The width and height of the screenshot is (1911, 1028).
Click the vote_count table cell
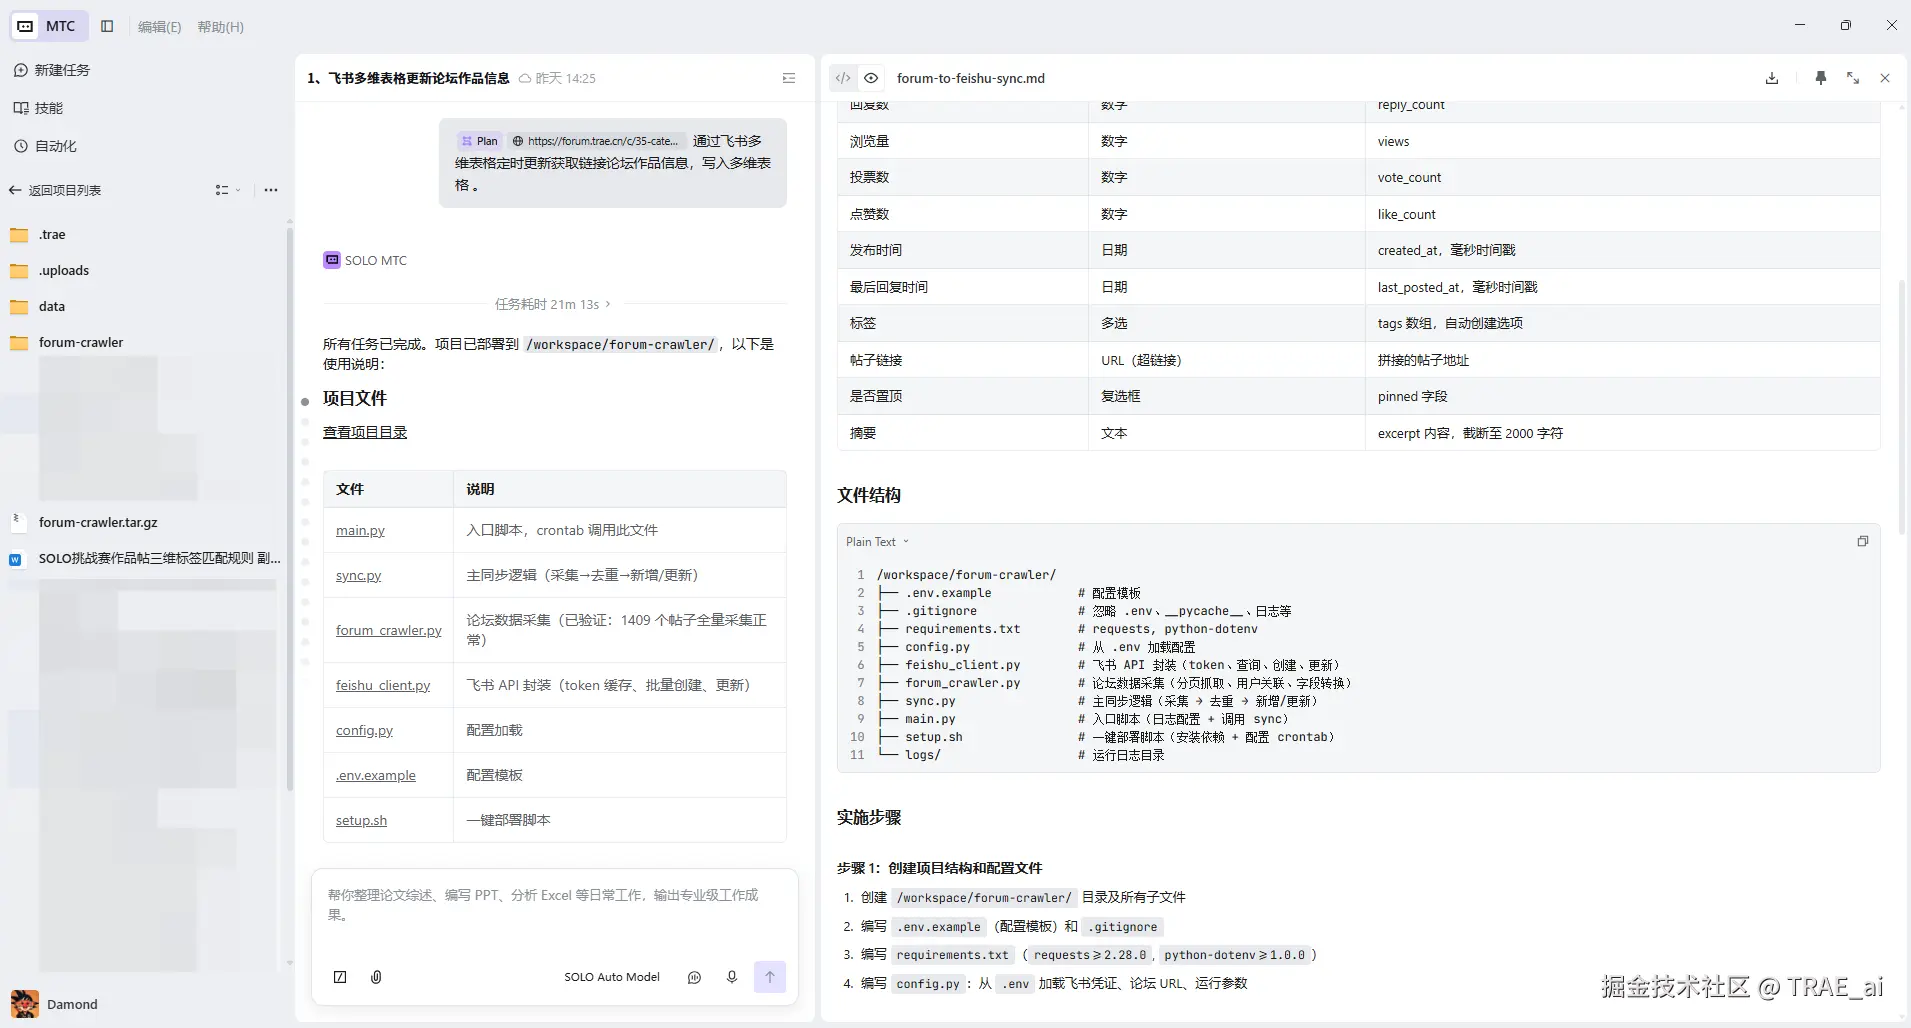[x=1622, y=177]
